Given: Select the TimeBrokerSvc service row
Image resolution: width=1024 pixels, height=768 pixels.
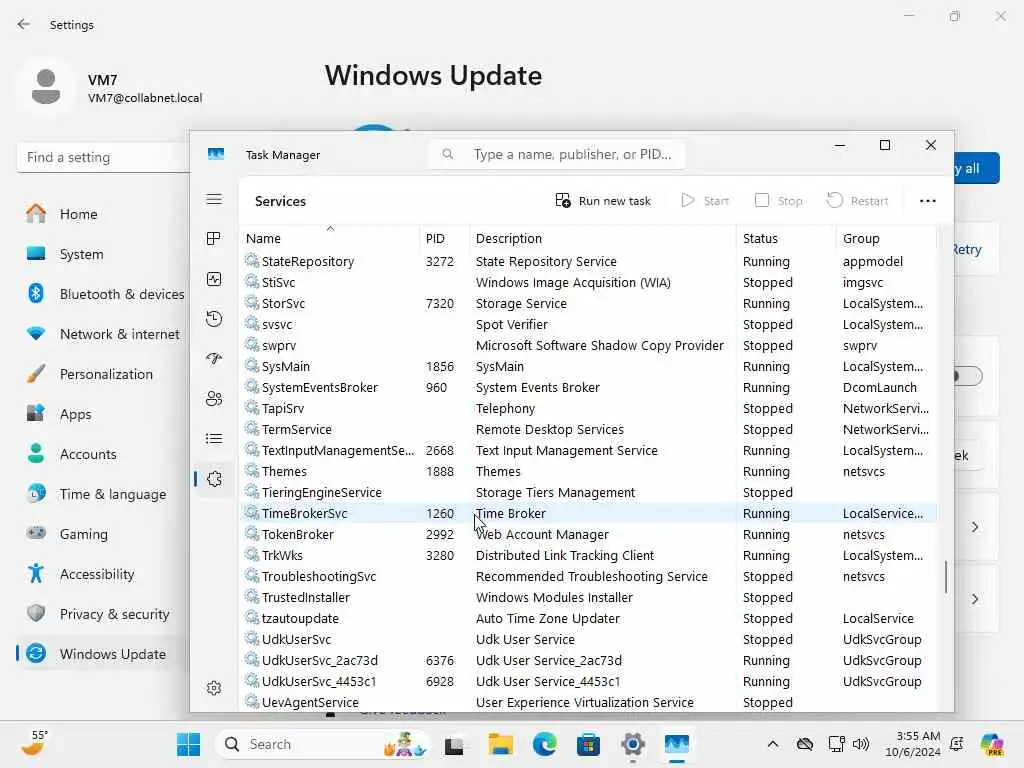Looking at the screenshot, I should click(588, 513).
